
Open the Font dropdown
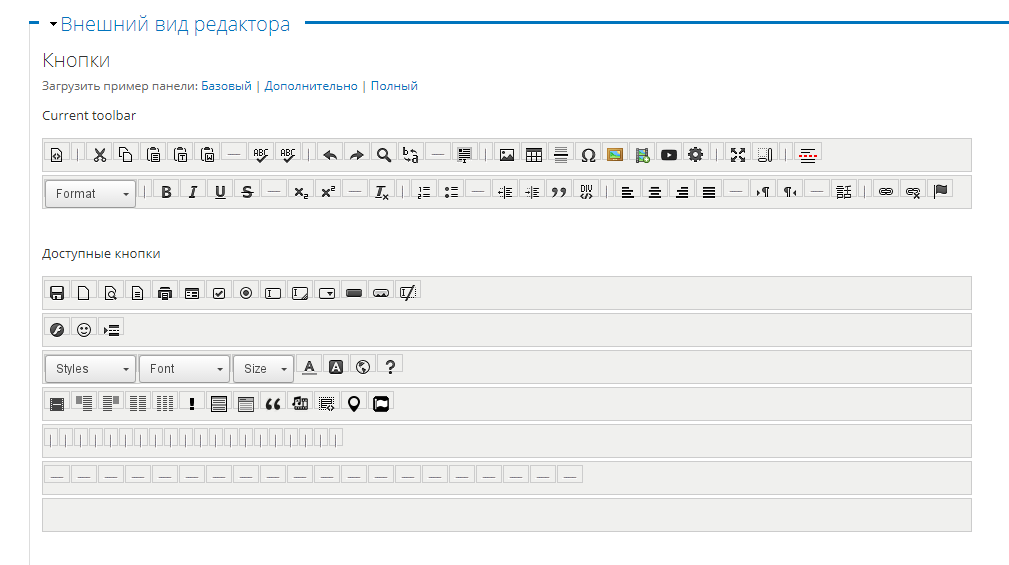point(185,369)
